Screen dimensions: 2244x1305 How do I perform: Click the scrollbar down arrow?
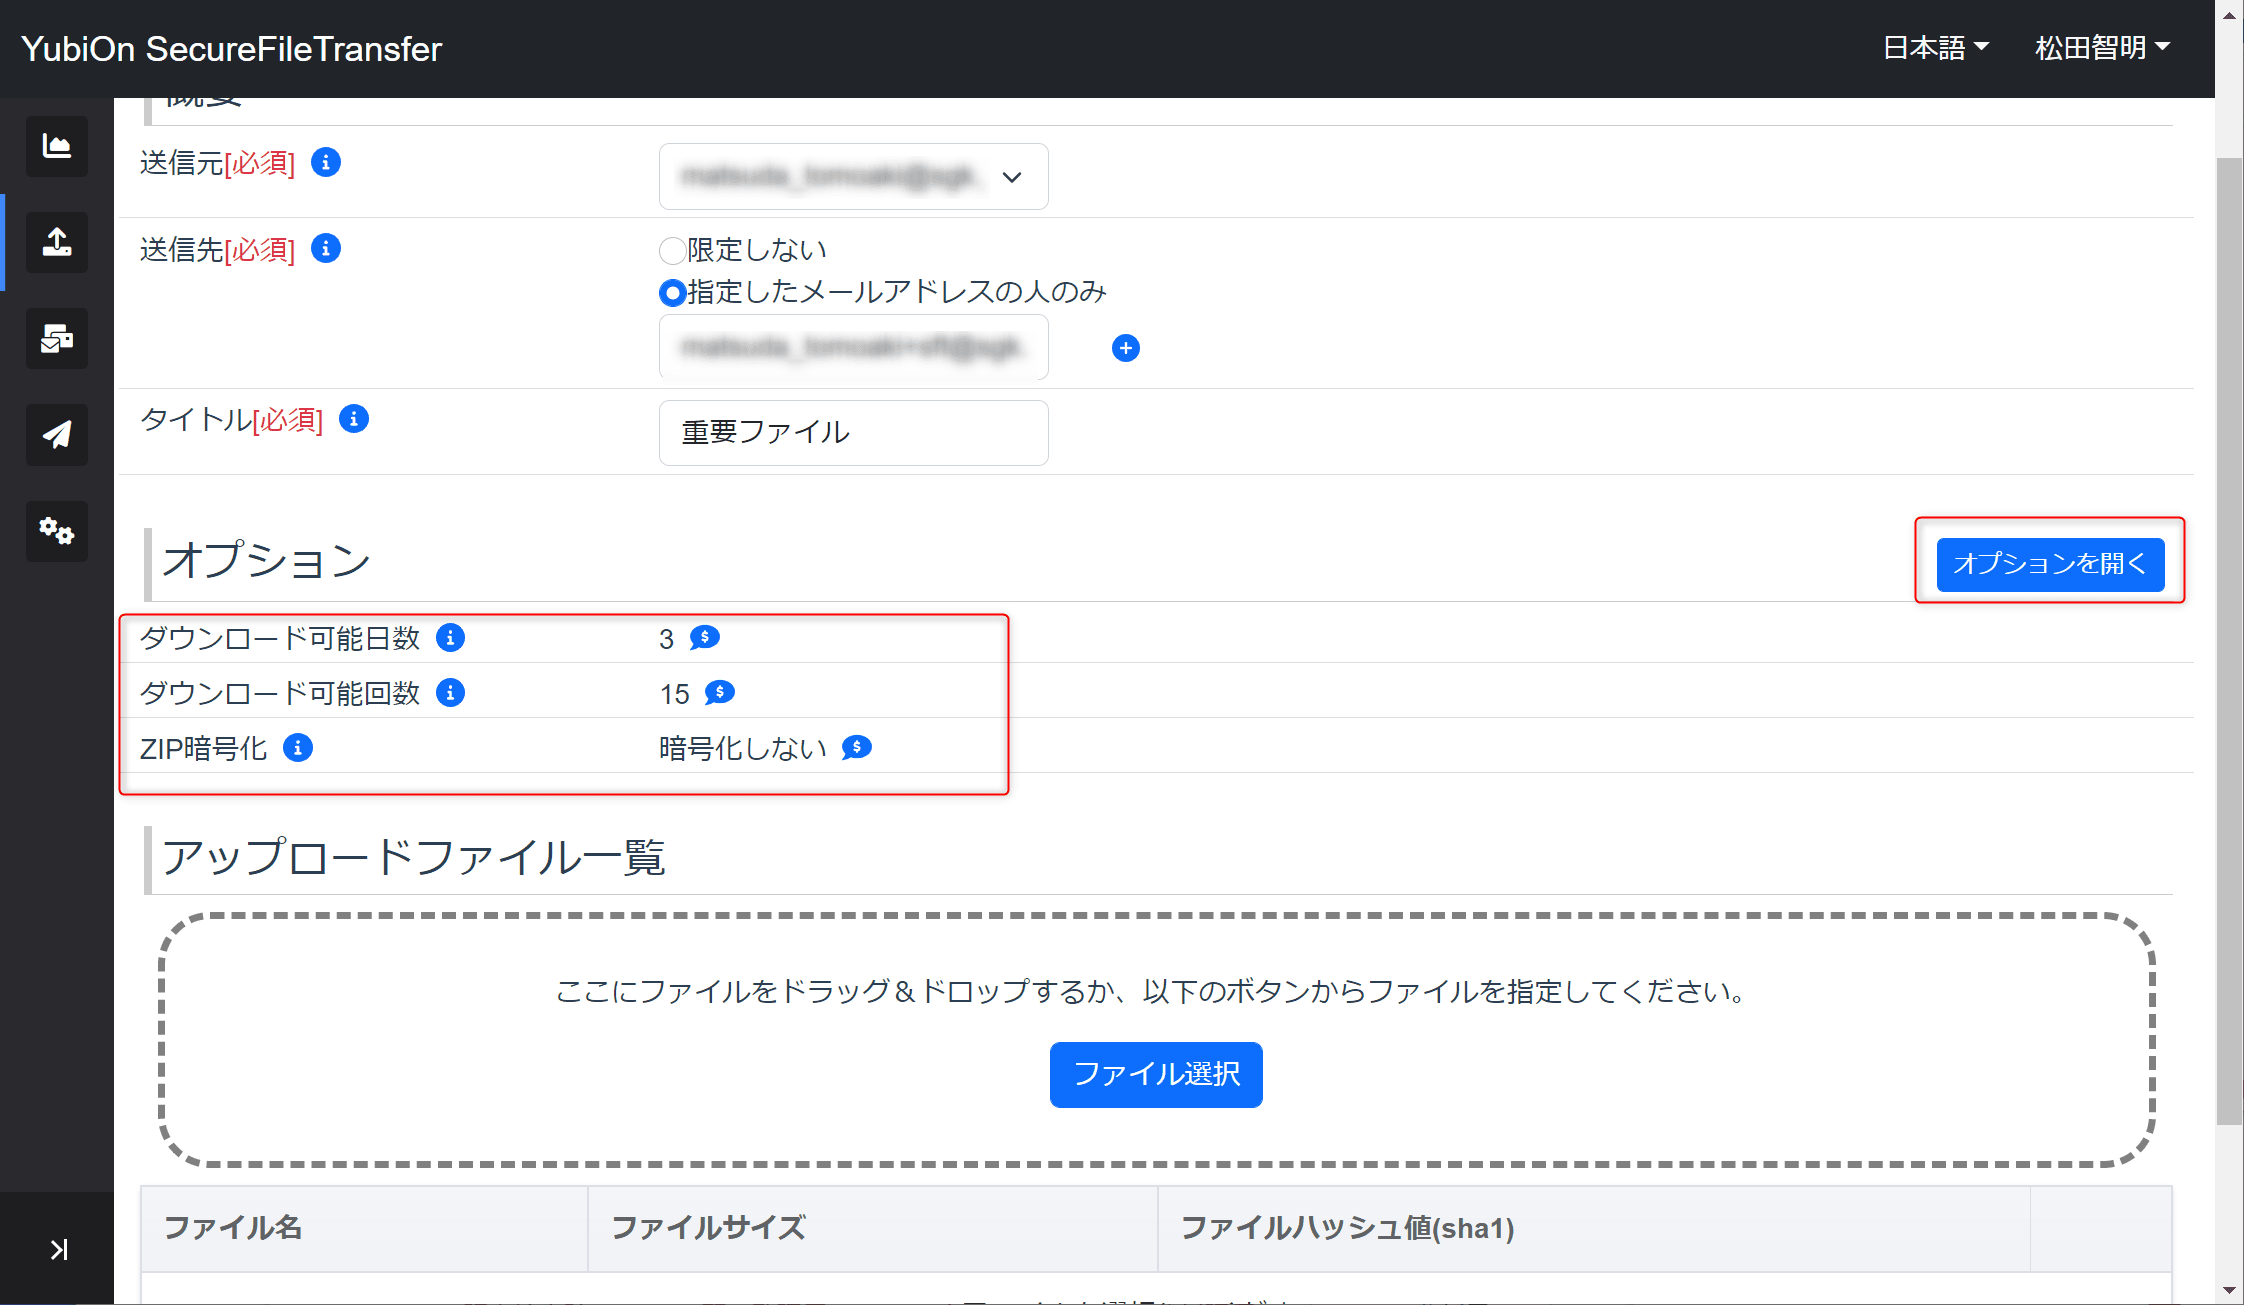tap(2229, 1291)
